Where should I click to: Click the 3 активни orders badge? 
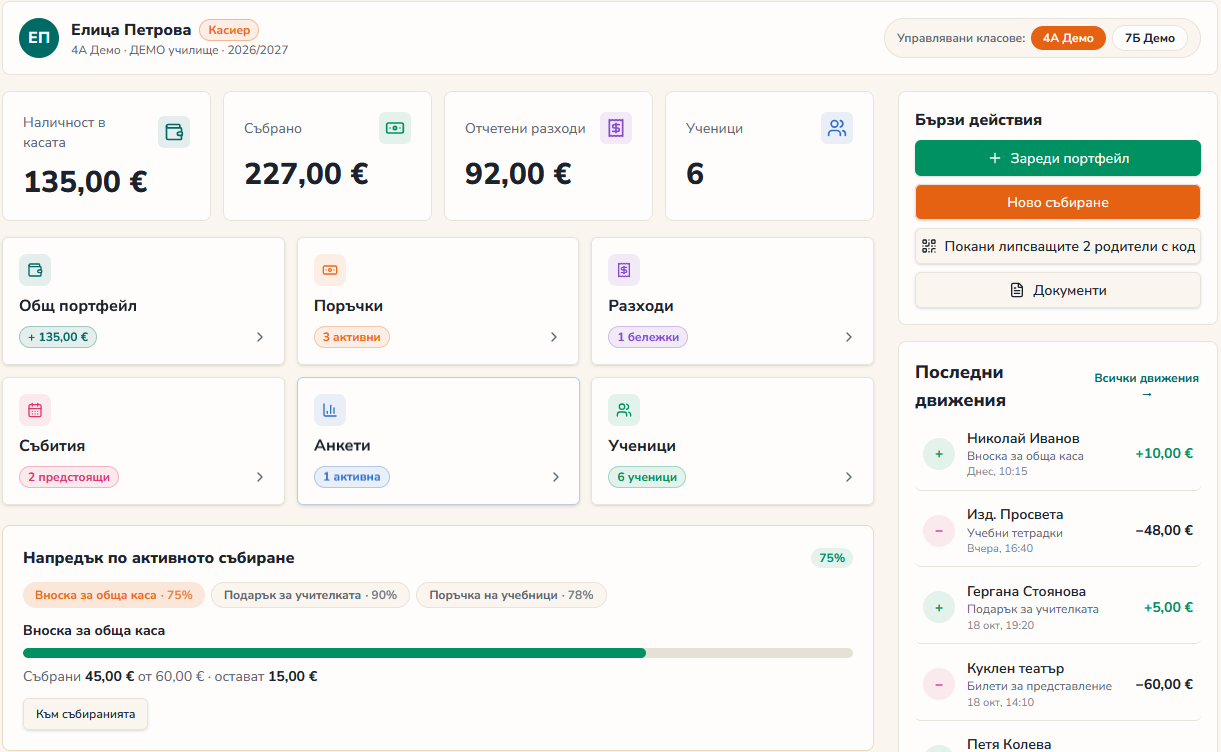pos(352,337)
